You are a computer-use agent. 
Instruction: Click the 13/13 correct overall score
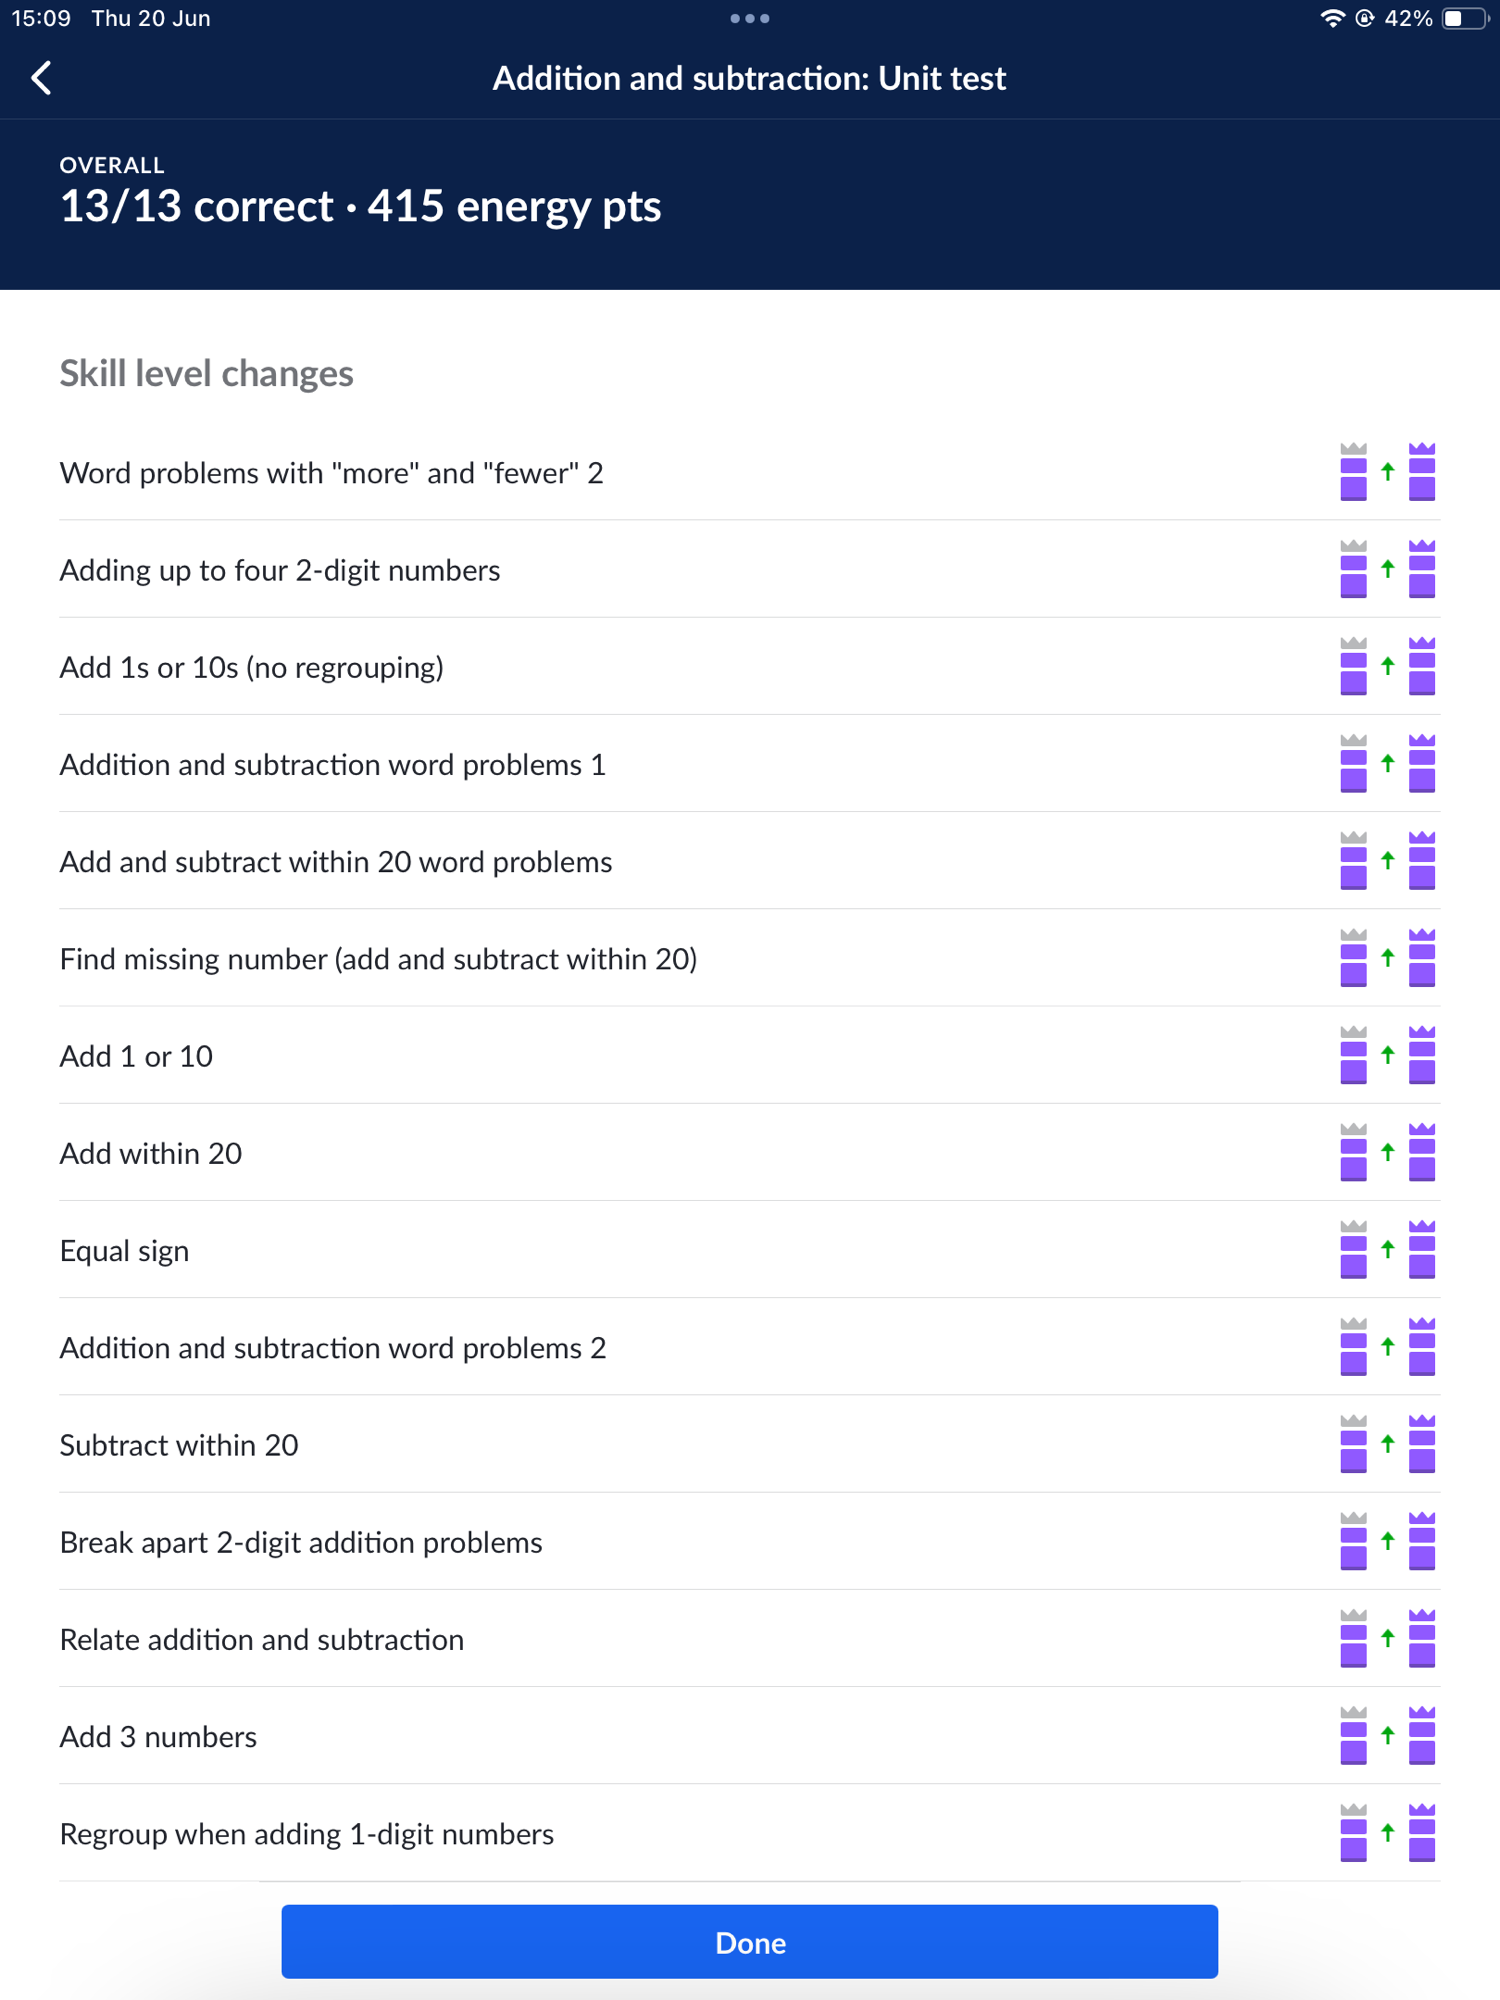click(196, 207)
